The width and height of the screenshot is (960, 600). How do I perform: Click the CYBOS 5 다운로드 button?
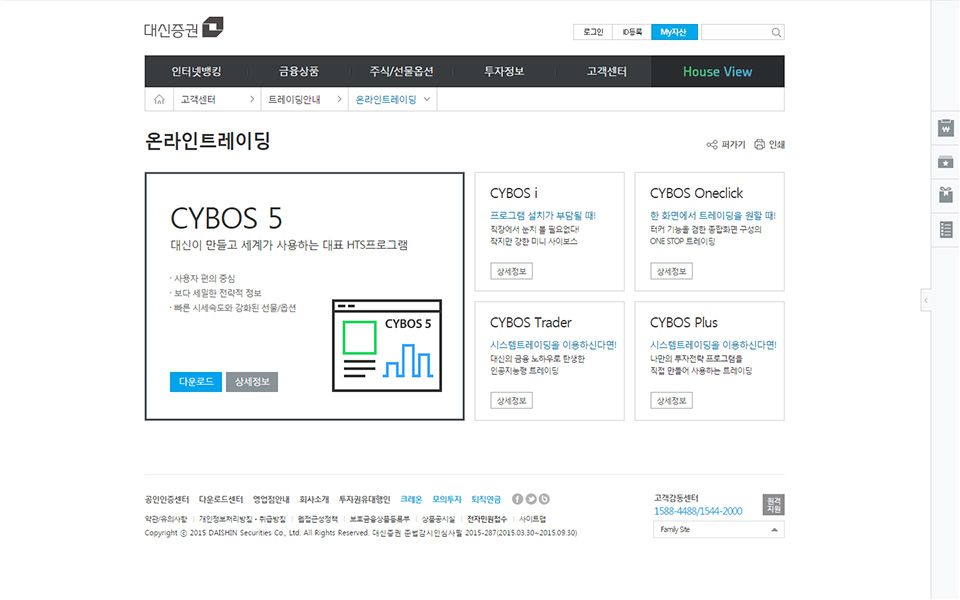click(x=196, y=382)
